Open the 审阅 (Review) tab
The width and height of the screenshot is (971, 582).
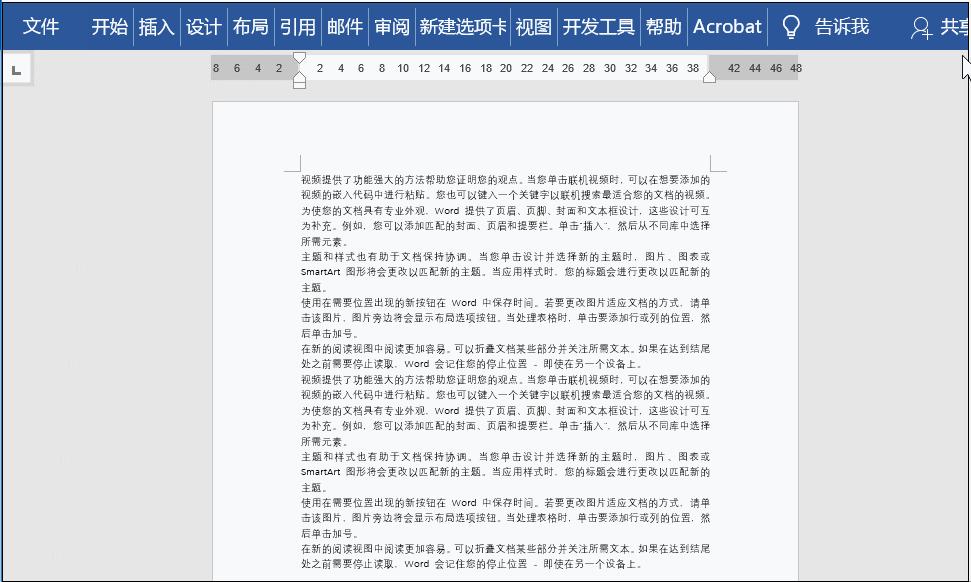pos(390,27)
